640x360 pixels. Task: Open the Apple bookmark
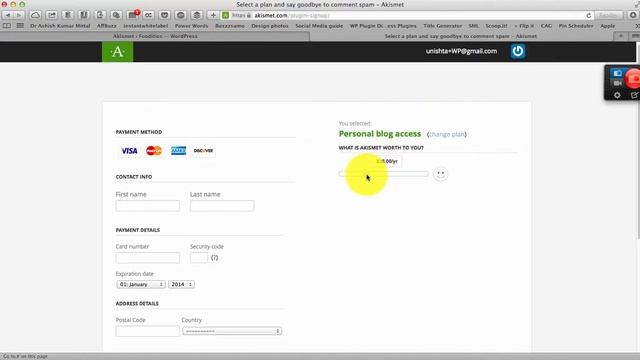(x=607, y=26)
